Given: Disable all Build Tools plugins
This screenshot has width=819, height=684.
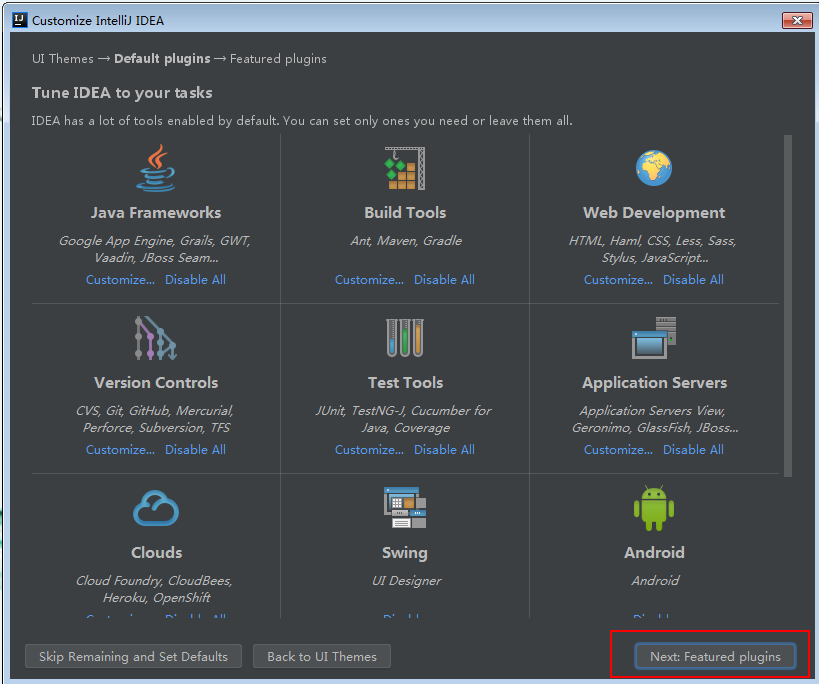Looking at the screenshot, I should point(444,280).
